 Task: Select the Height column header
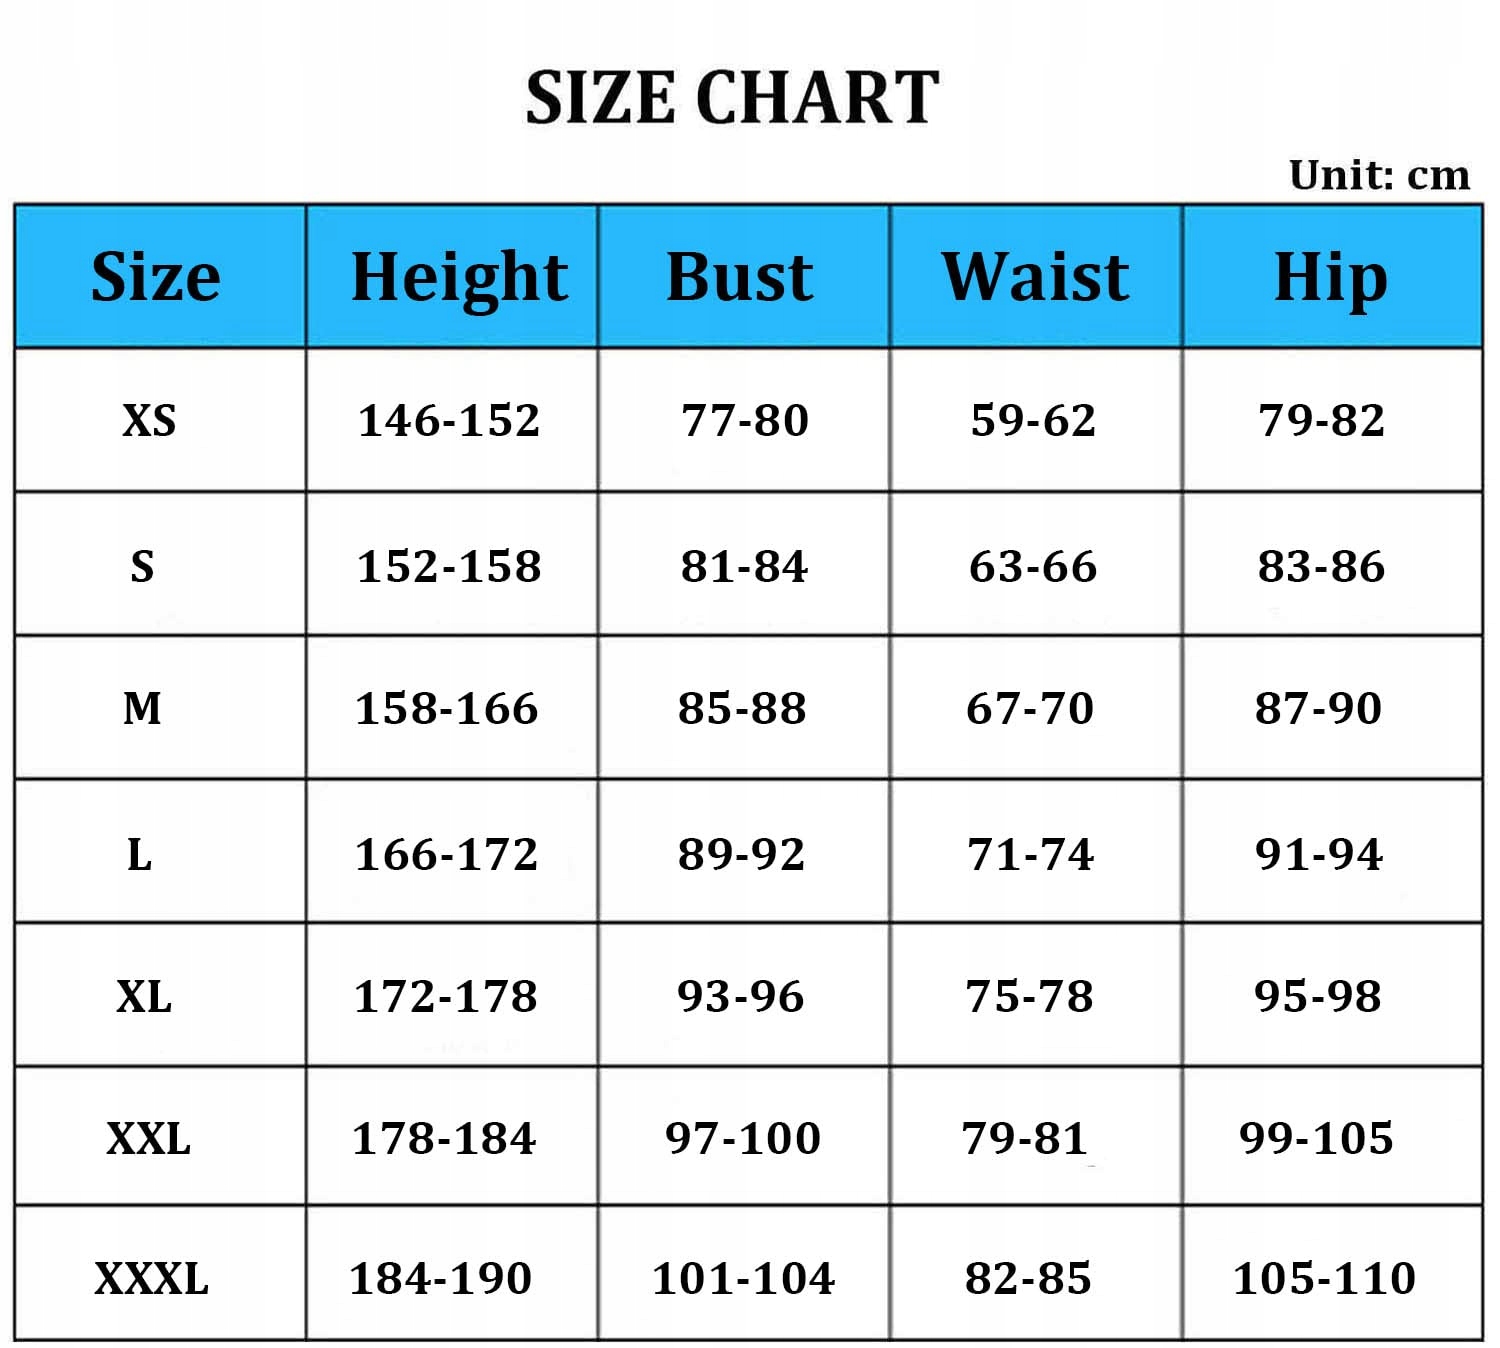tap(459, 277)
